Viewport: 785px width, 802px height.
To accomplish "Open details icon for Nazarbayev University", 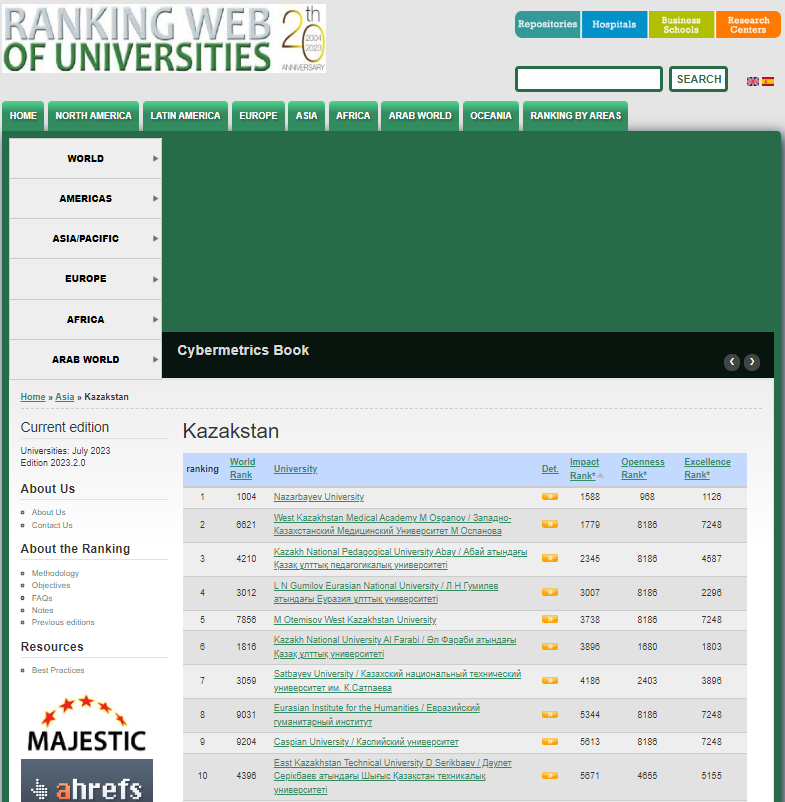I will click(549, 497).
